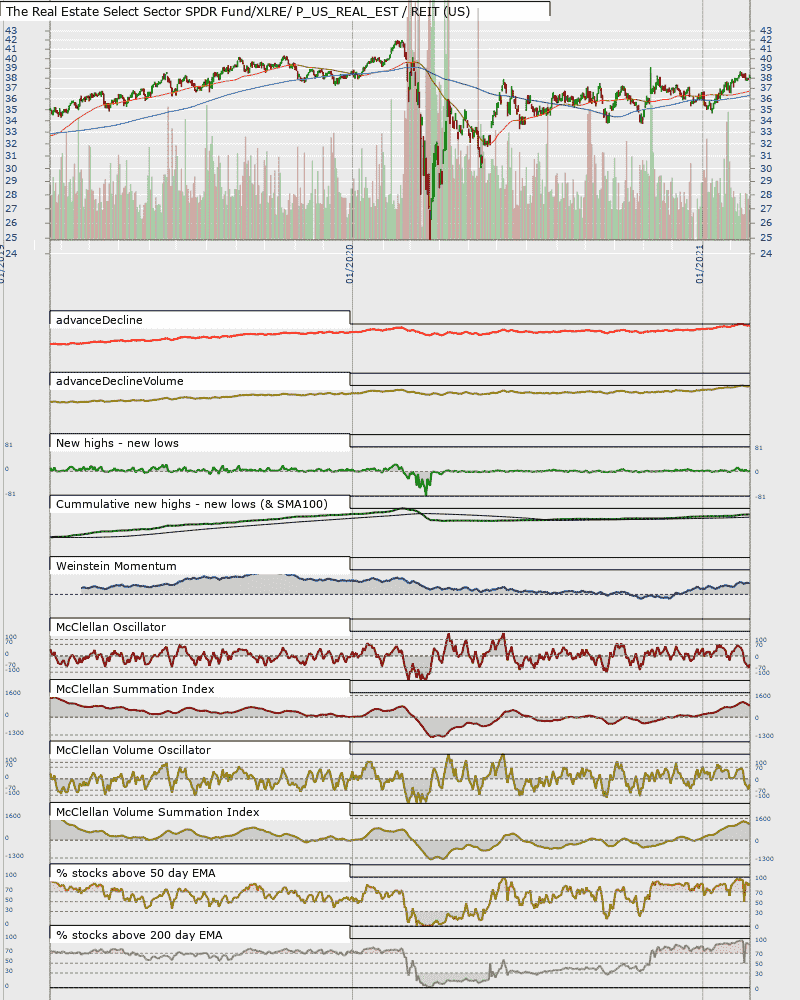Click the 01/2020 date marker on time axis
Image resolution: width=800 pixels, height=1000 pixels.
[x=350, y=264]
